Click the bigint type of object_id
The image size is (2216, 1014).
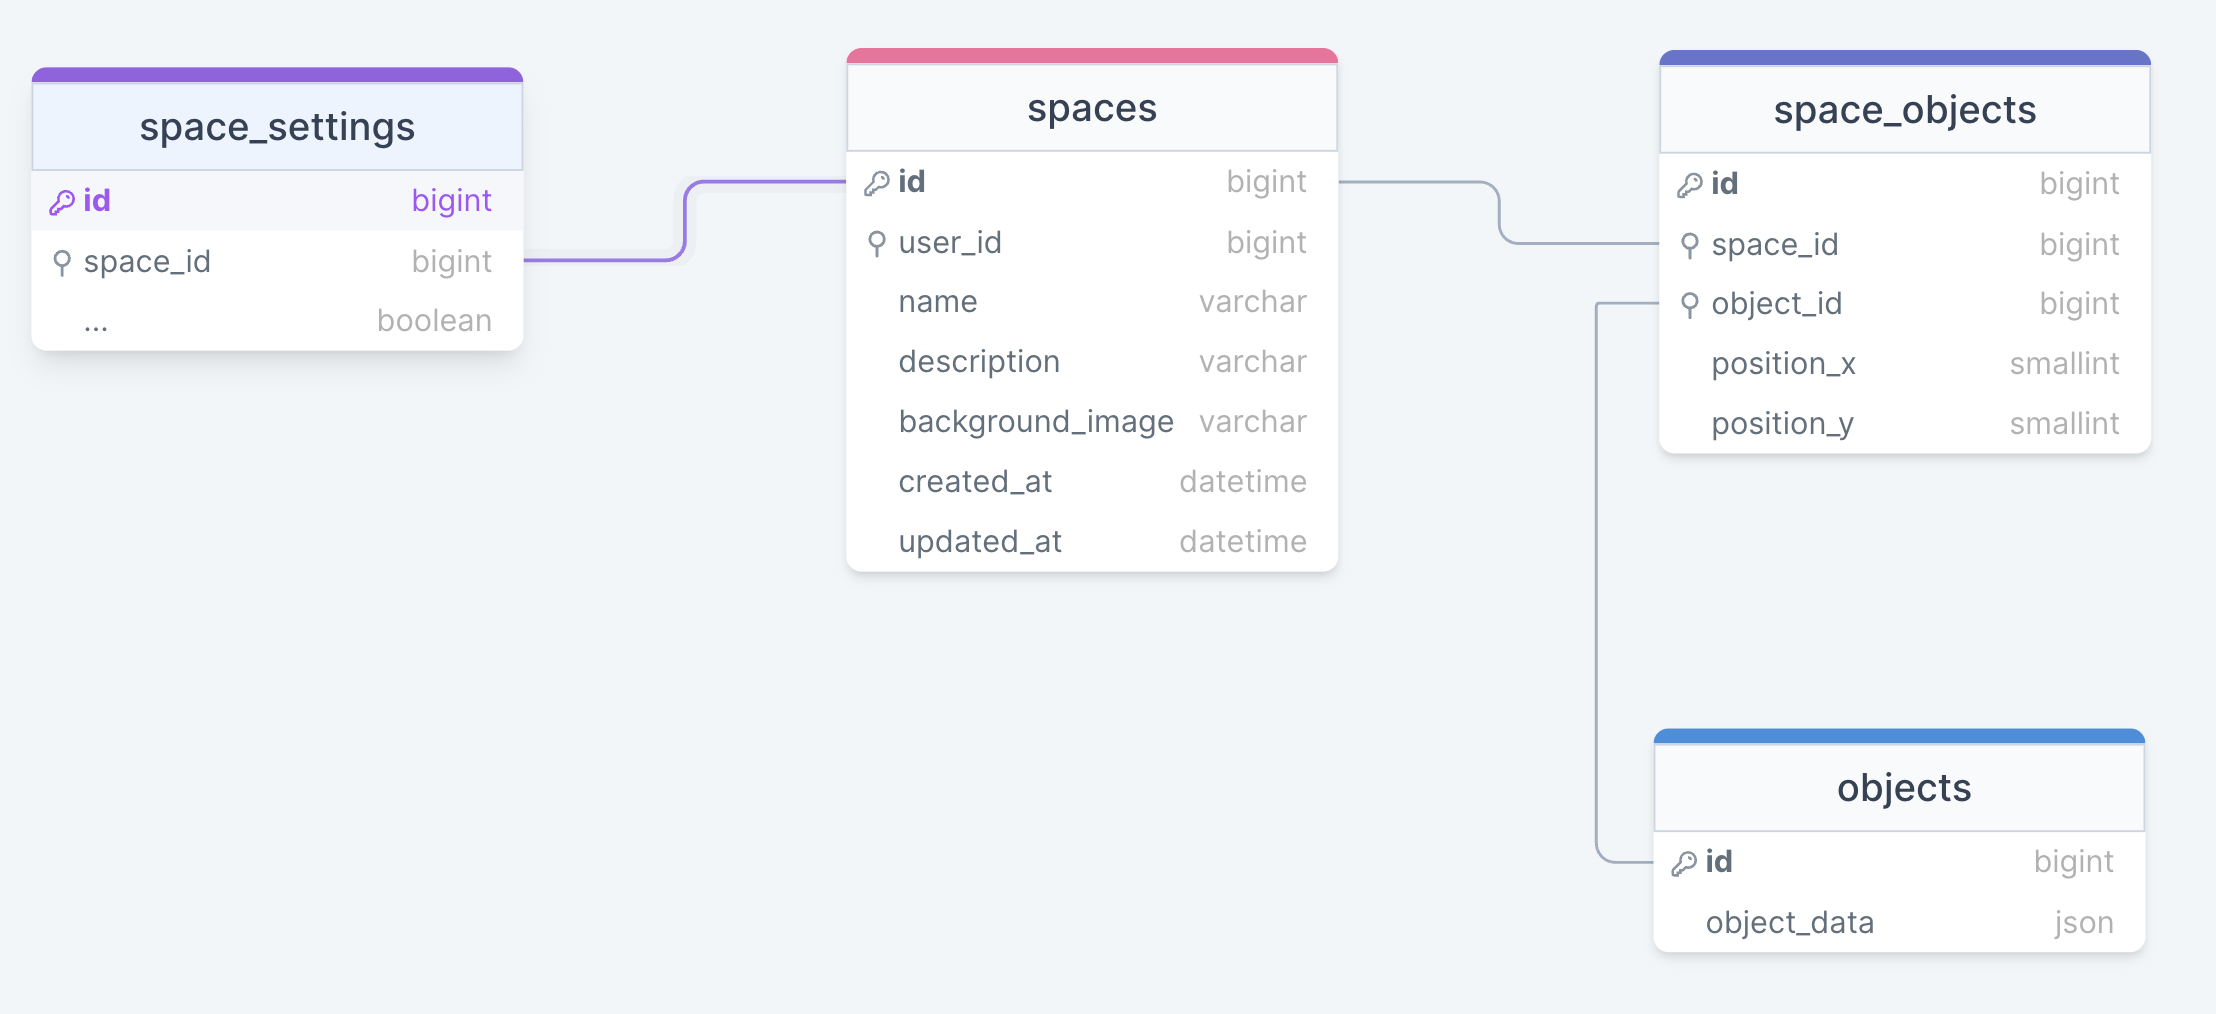[x=2079, y=304]
